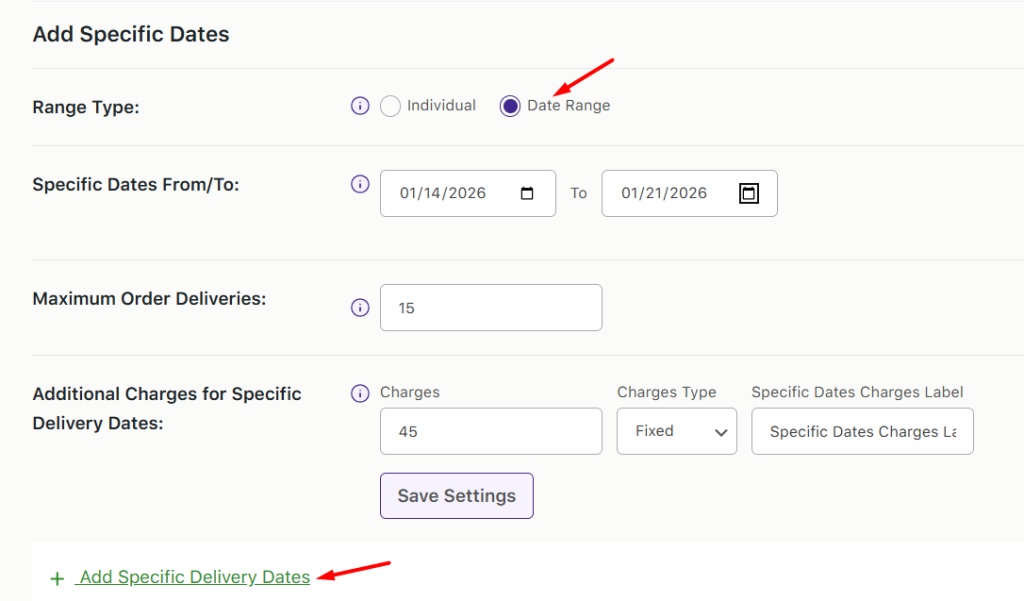Toggle Individual radio off by choosing Date Range
The height and width of the screenshot is (601, 1024).
511,105
